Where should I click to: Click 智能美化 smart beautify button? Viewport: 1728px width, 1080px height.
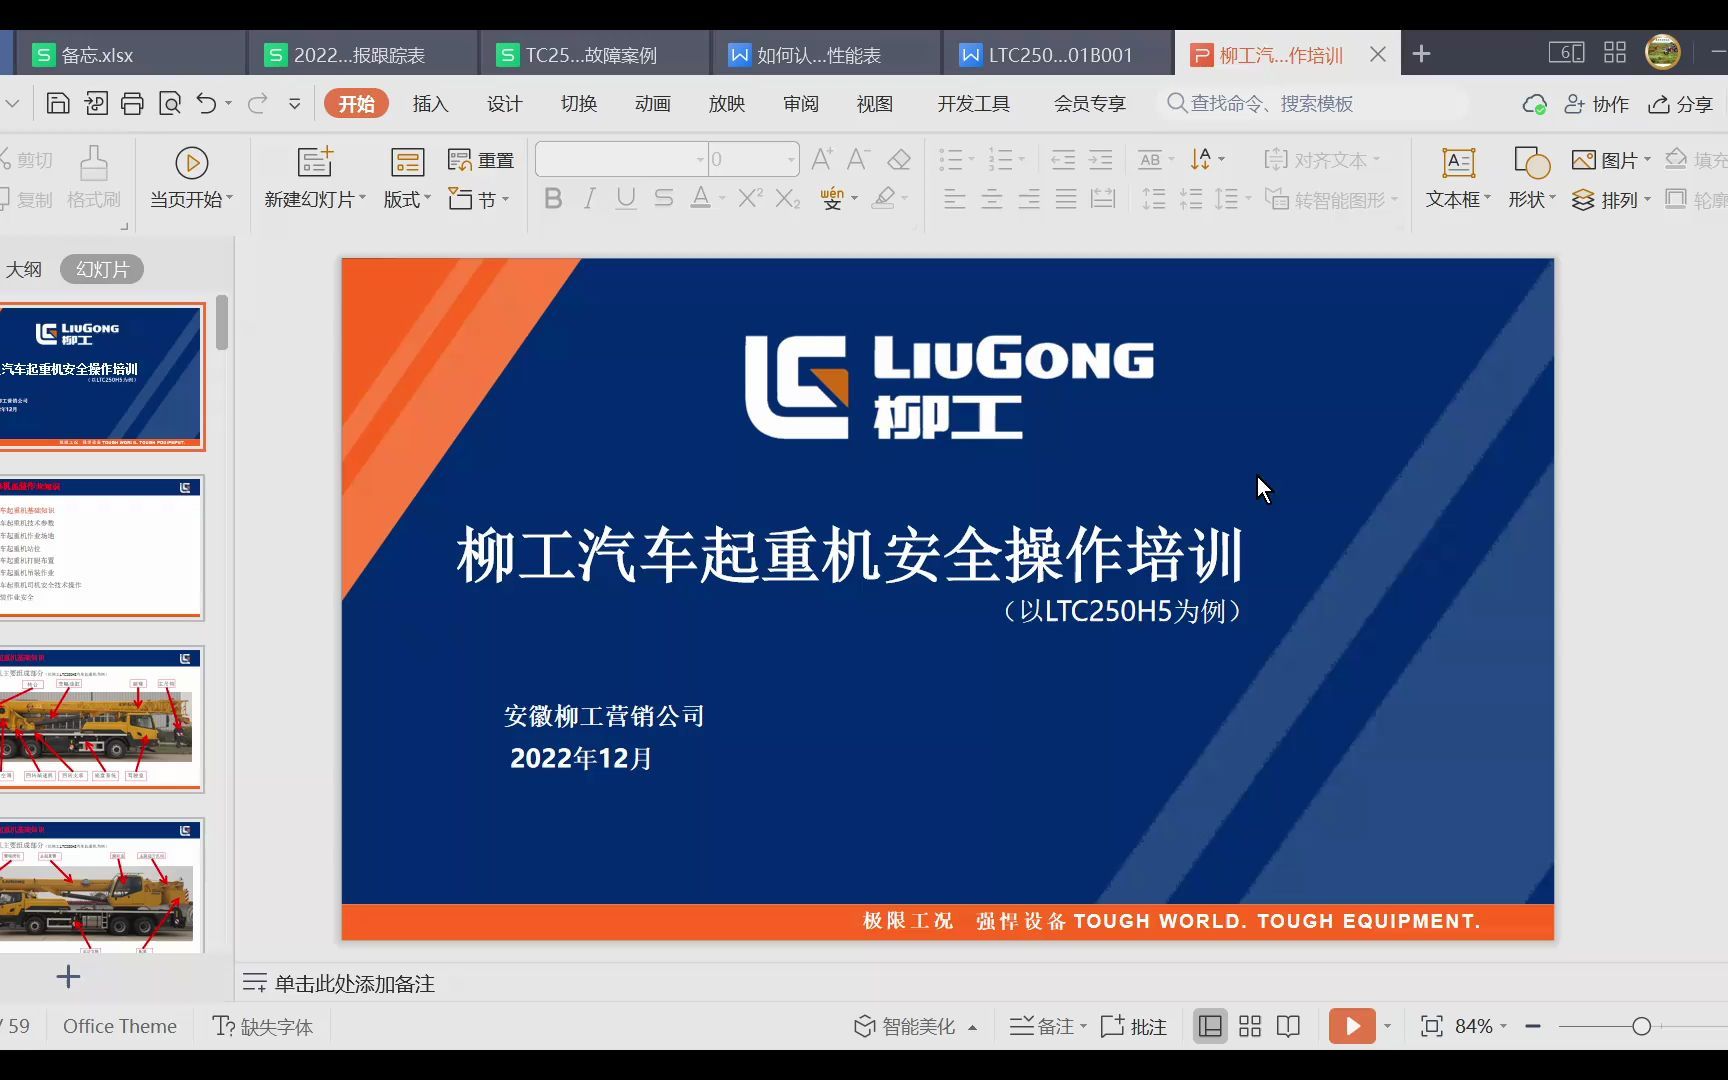pos(914,1026)
